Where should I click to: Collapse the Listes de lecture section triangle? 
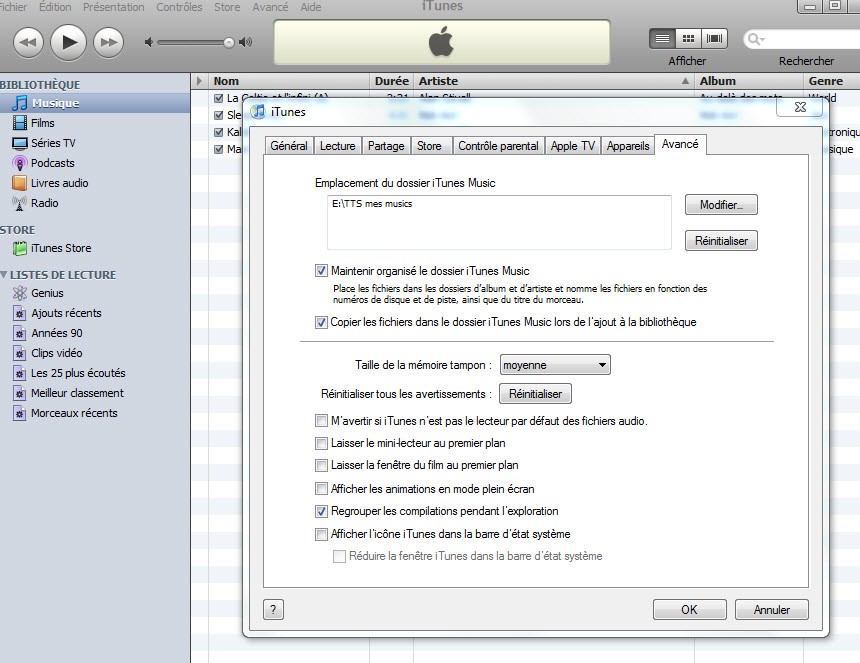[x=4, y=275]
